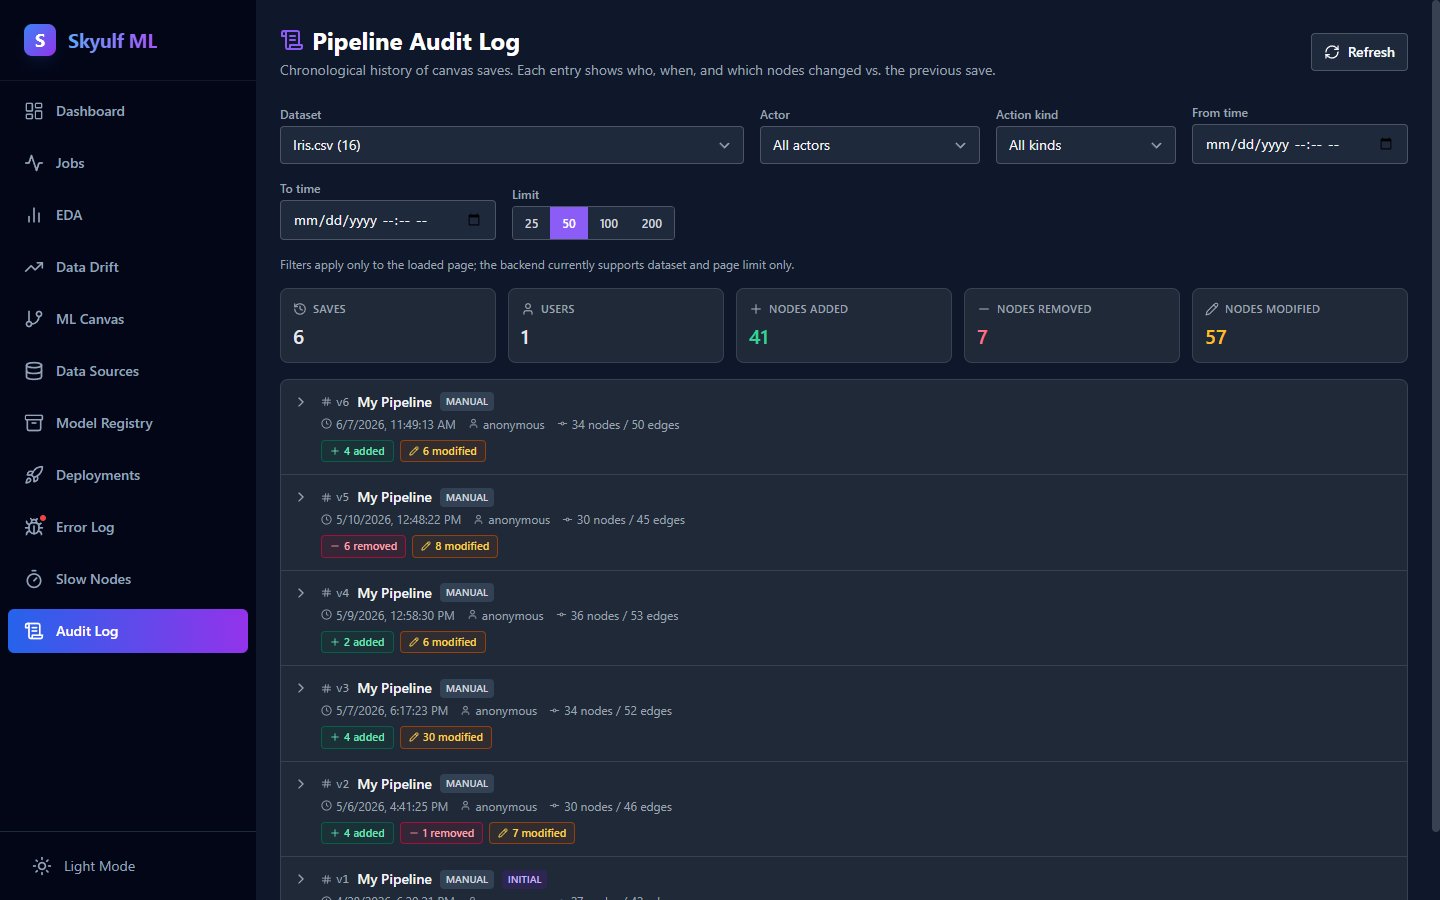Image resolution: width=1440 pixels, height=900 pixels.
Task: Set limit to 25
Action: 532,223
